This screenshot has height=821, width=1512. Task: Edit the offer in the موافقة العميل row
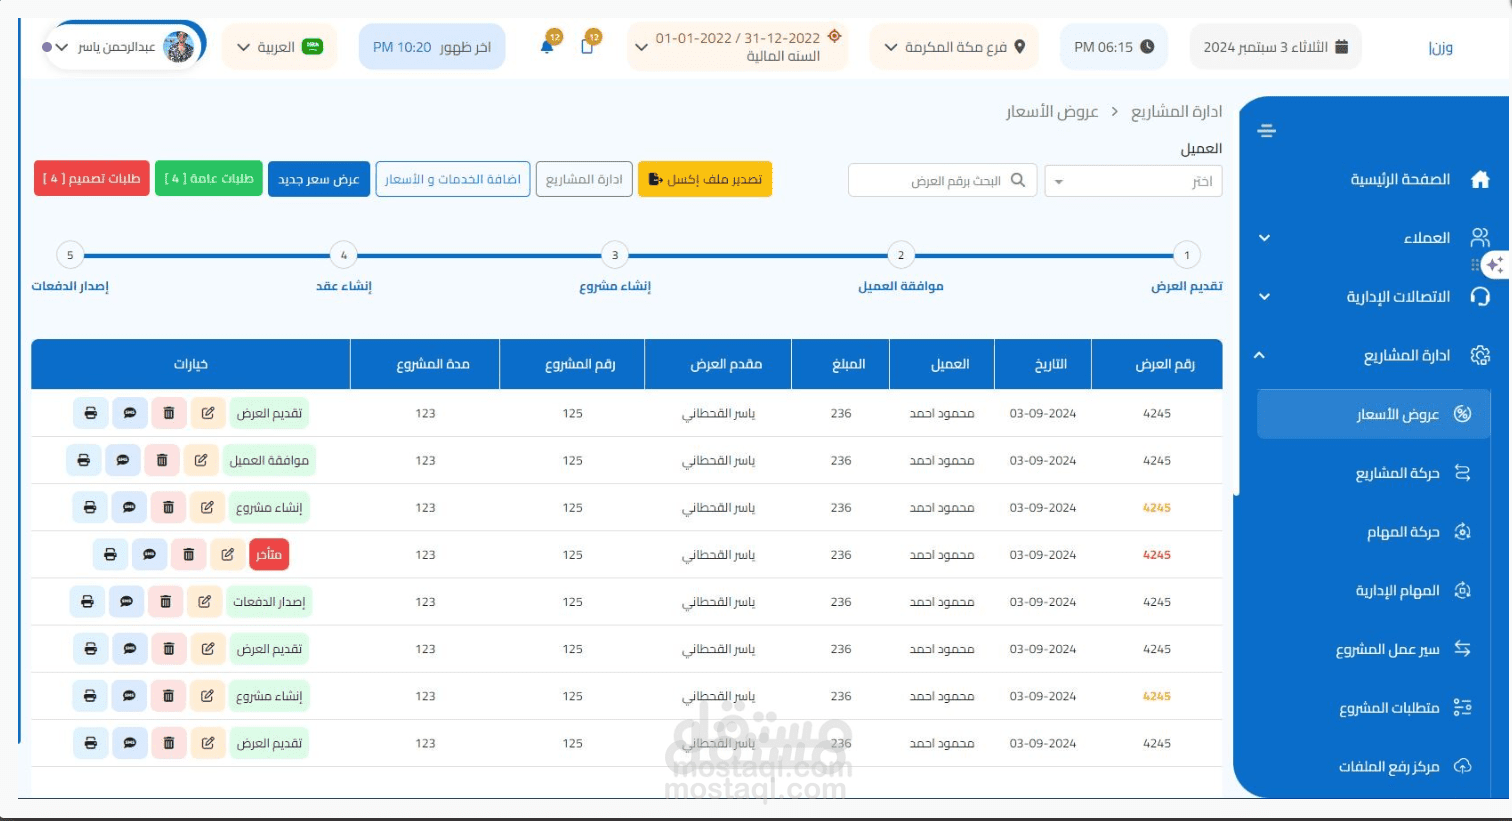tap(201, 460)
